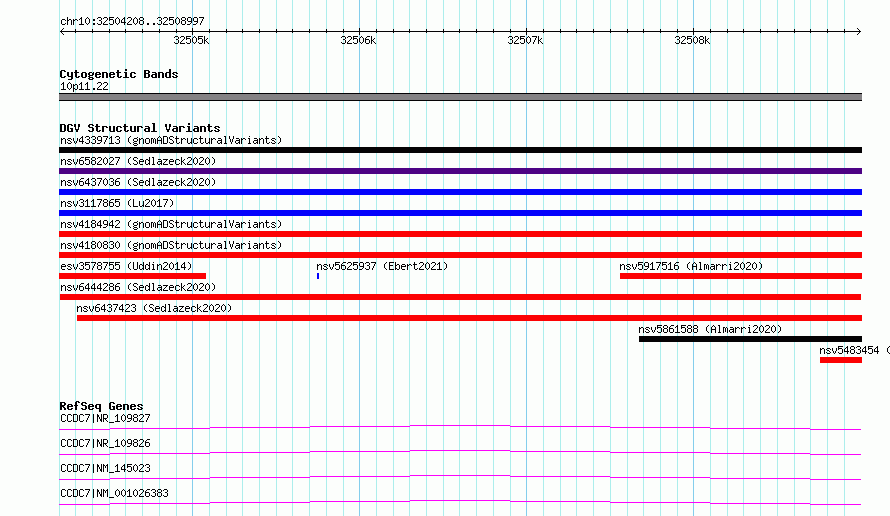Viewport: 890px width, 516px height.
Task: Click the blue nsv6437036 variant bar
Action: point(460,192)
